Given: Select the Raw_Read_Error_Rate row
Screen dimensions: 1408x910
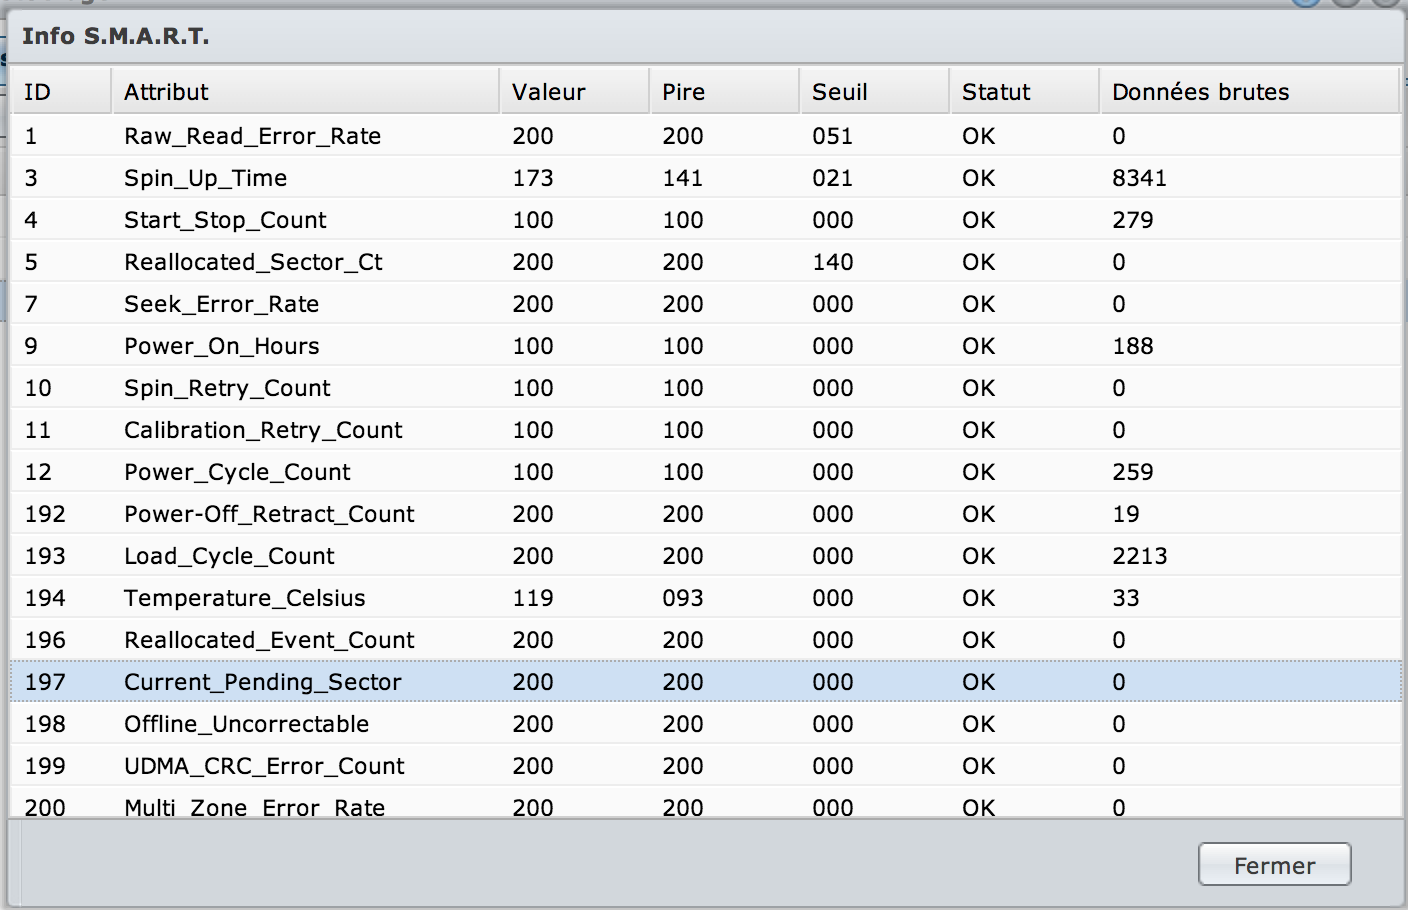Looking at the screenshot, I should point(252,136).
